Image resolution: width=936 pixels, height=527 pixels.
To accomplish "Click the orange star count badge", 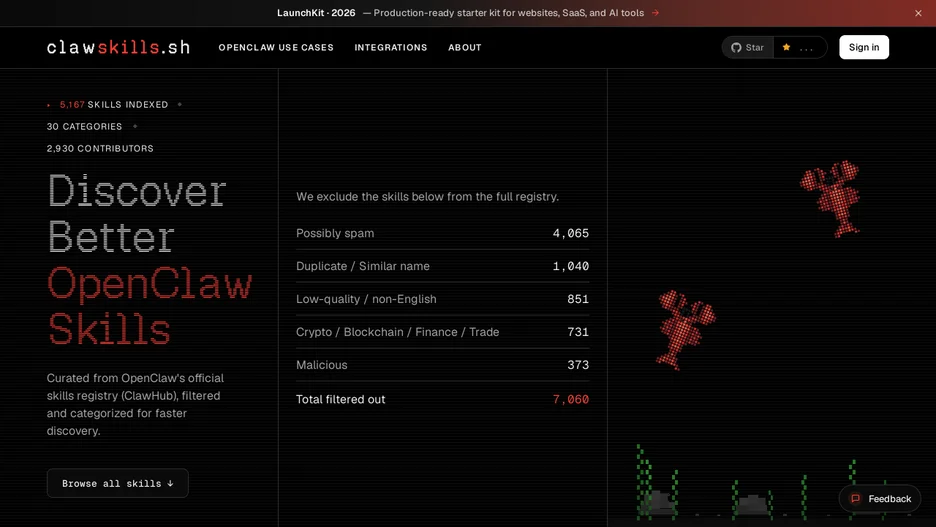I will click(800, 47).
